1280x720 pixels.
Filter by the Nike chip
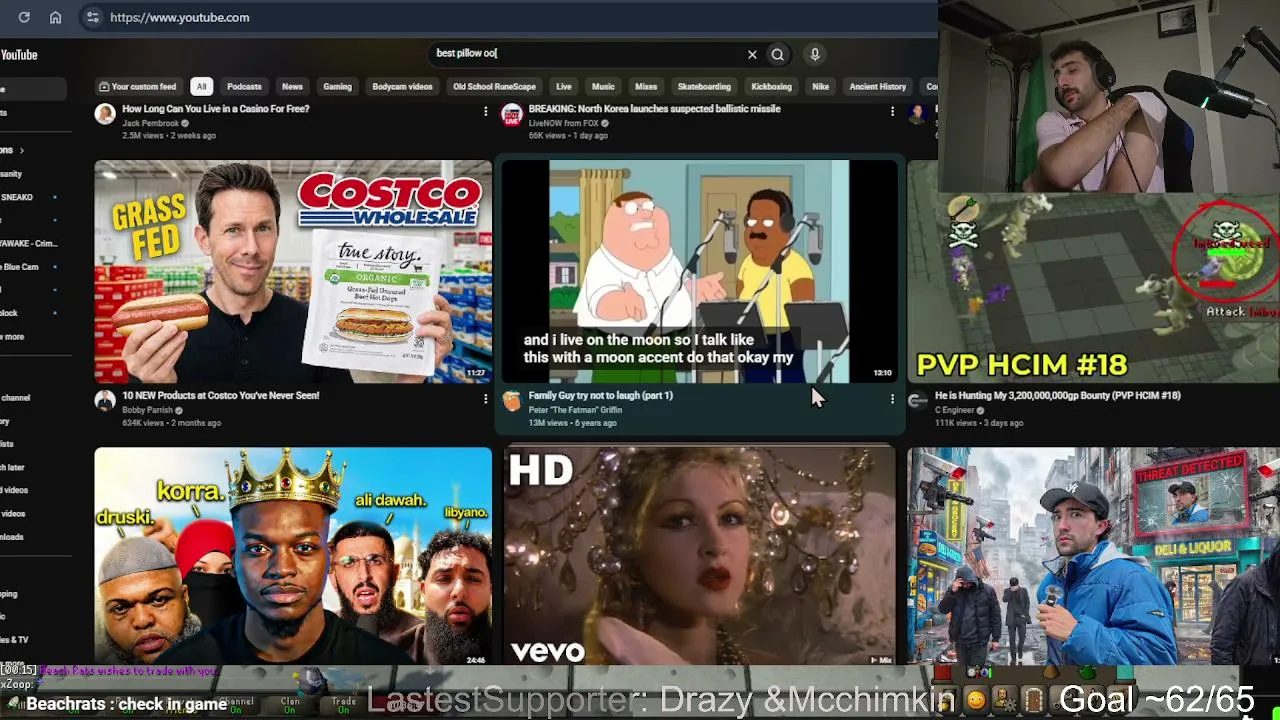[820, 87]
